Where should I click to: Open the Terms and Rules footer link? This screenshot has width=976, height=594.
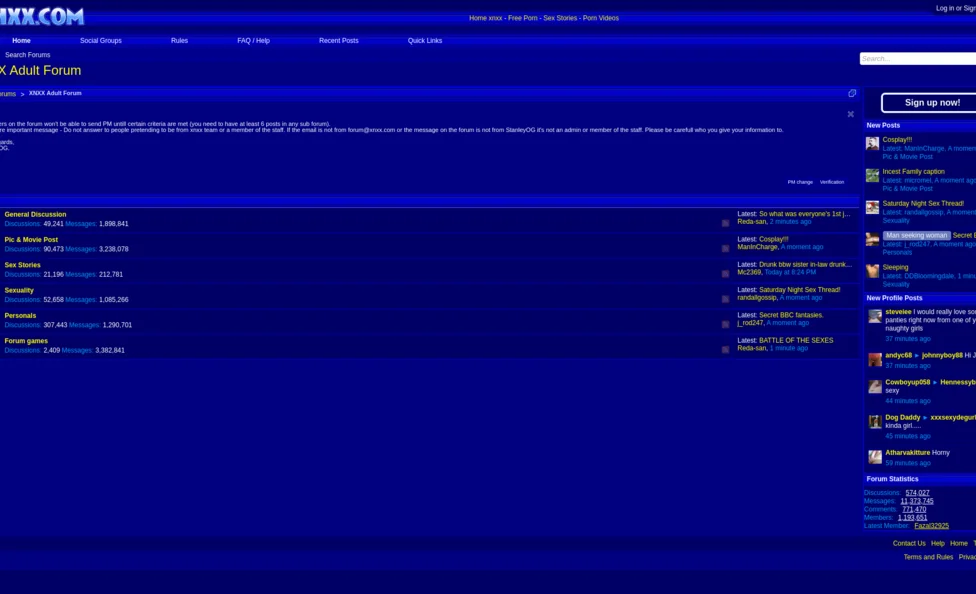point(927,557)
